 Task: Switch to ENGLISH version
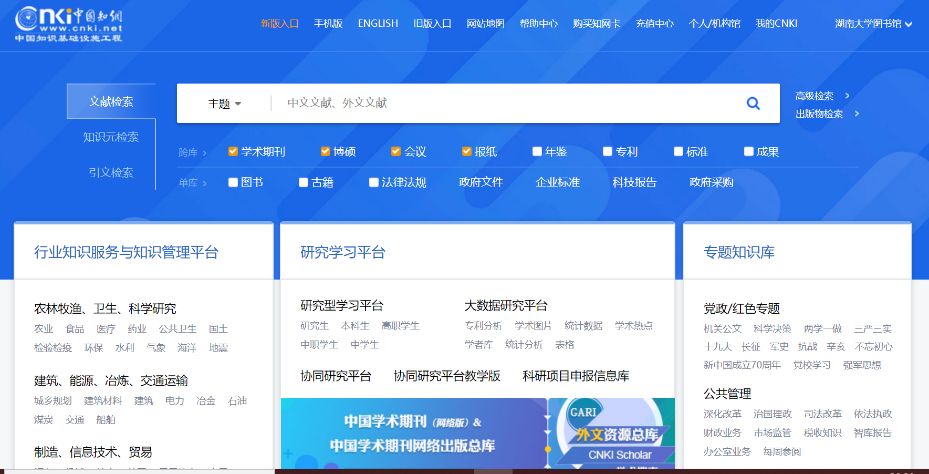(378, 24)
